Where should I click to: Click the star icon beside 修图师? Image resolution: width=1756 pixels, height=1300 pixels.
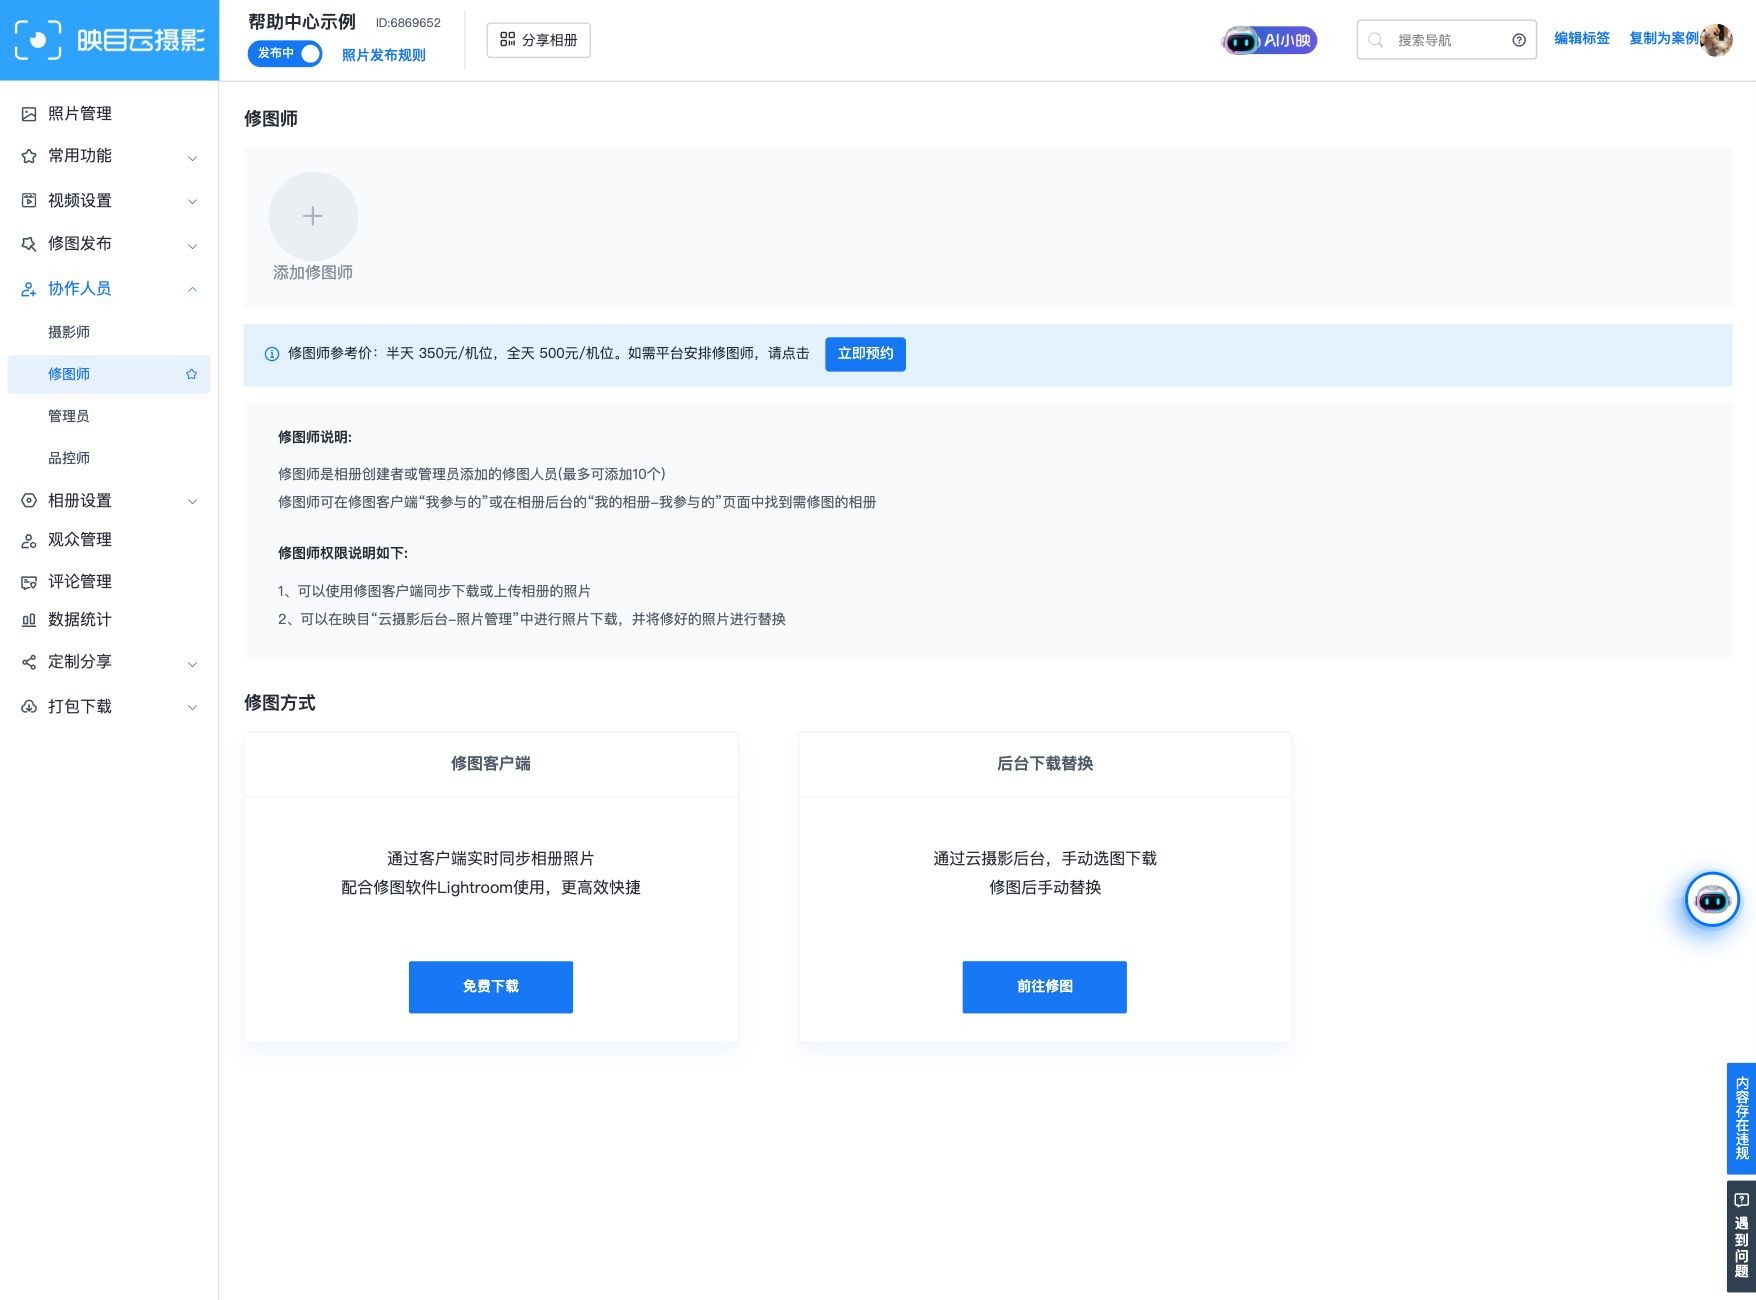[191, 374]
